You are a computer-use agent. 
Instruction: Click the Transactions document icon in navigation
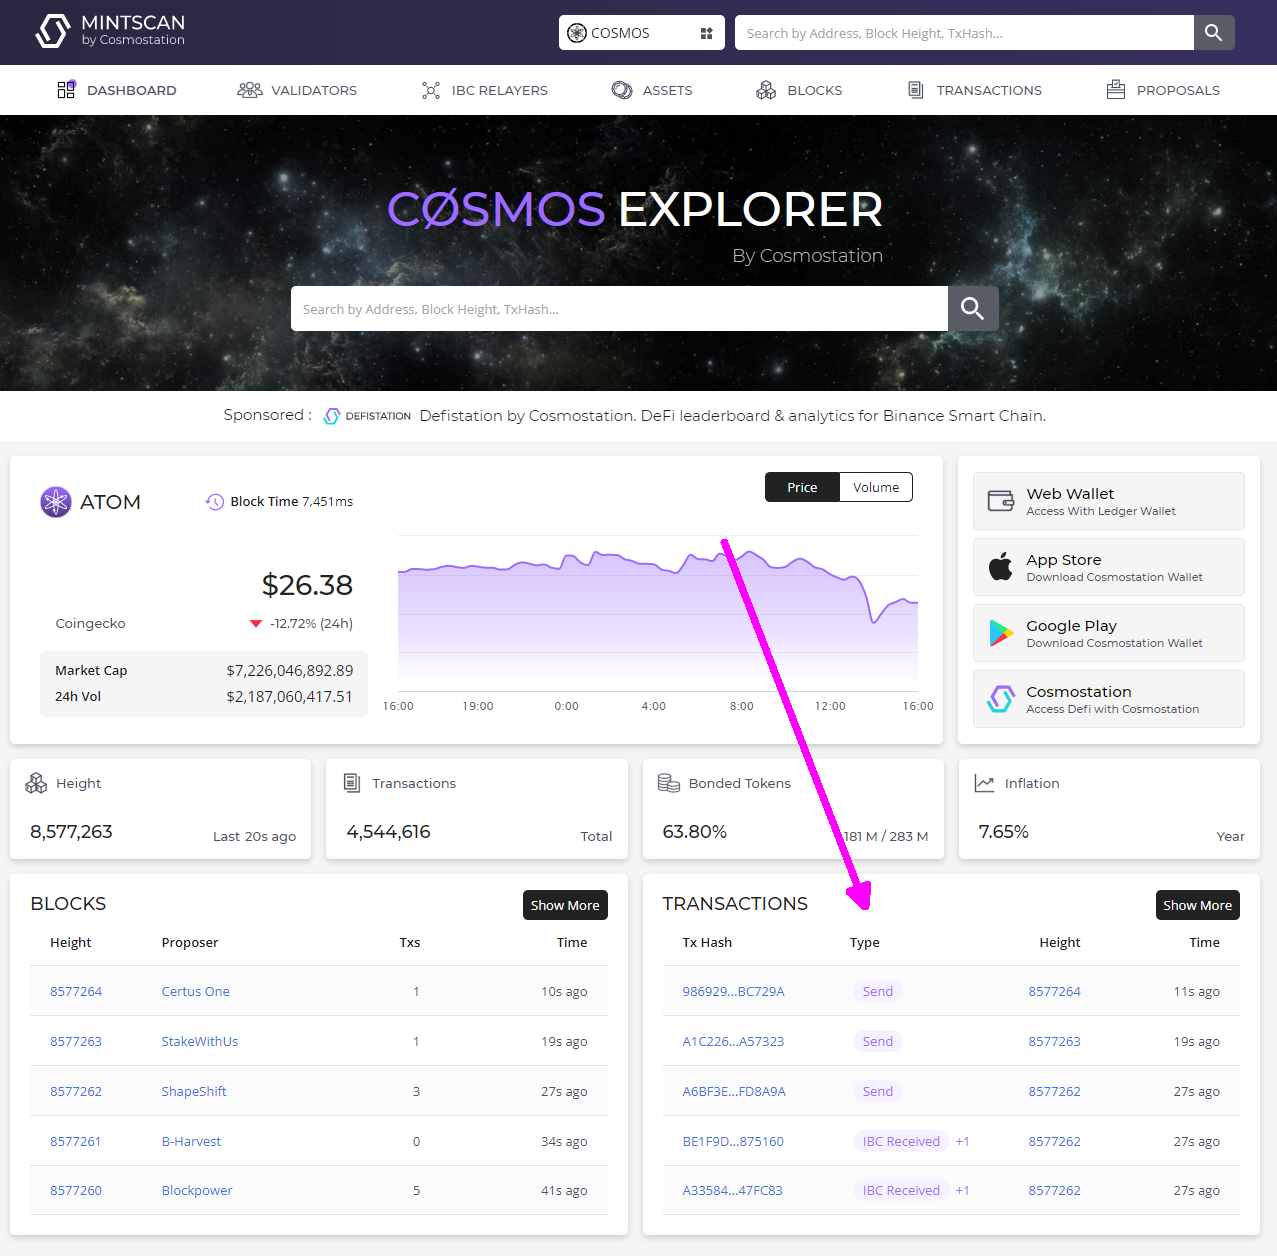click(915, 90)
